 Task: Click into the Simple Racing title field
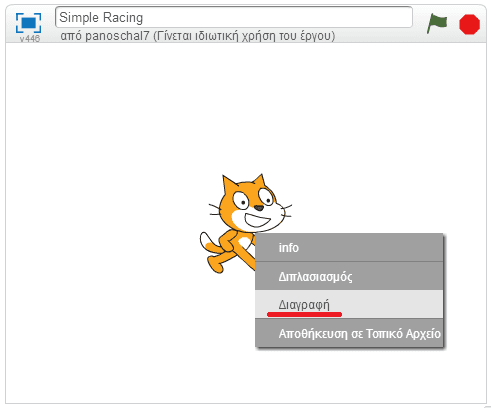pyautogui.click(x=234, y=17)
